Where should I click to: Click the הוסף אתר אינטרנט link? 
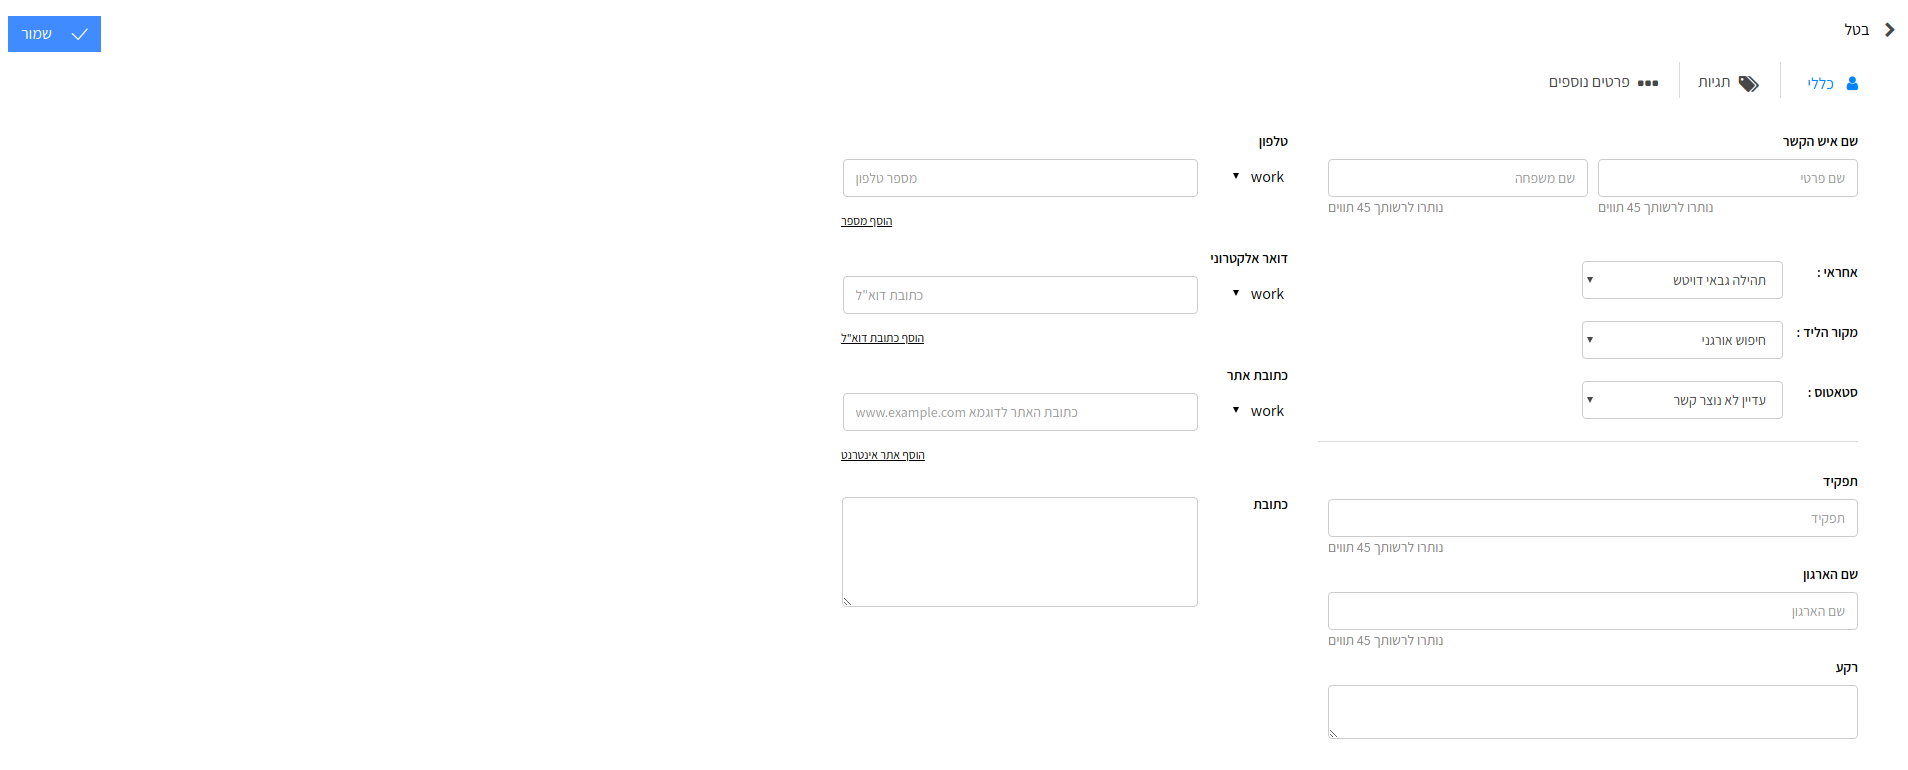882,455
